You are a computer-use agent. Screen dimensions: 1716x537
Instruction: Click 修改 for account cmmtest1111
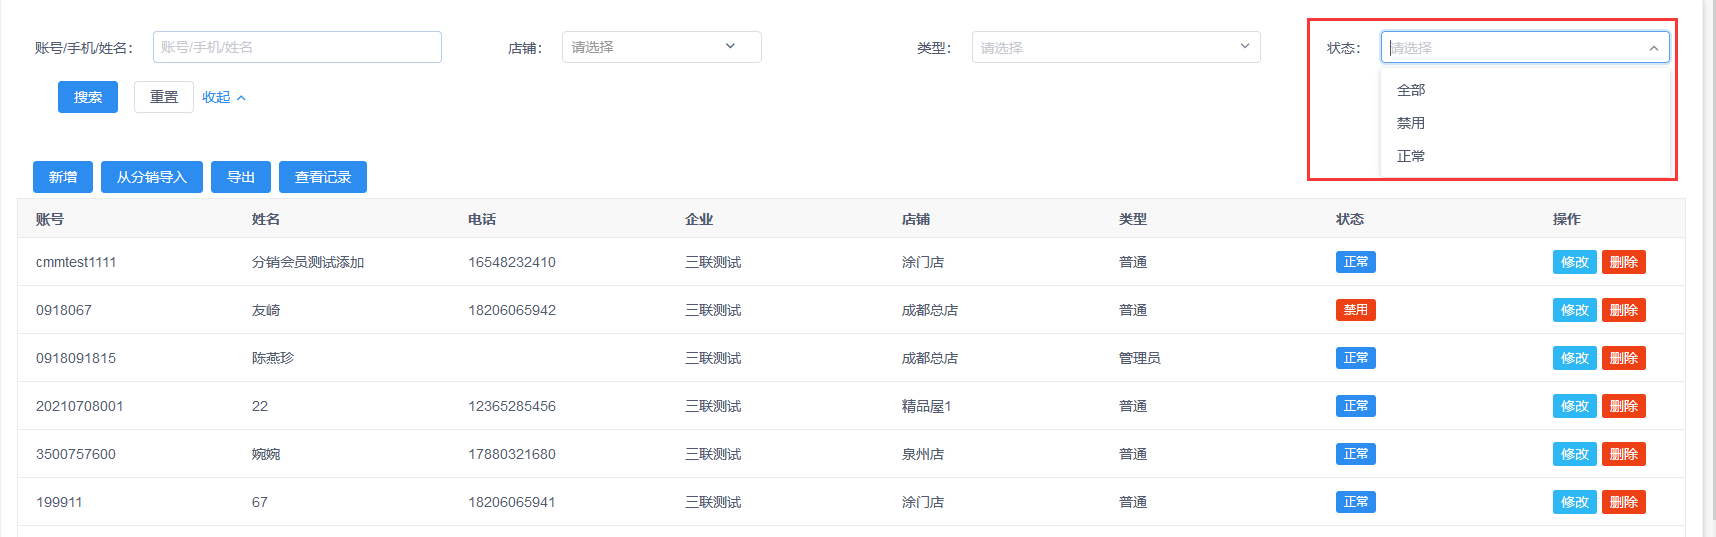[x=1574, y=262]
